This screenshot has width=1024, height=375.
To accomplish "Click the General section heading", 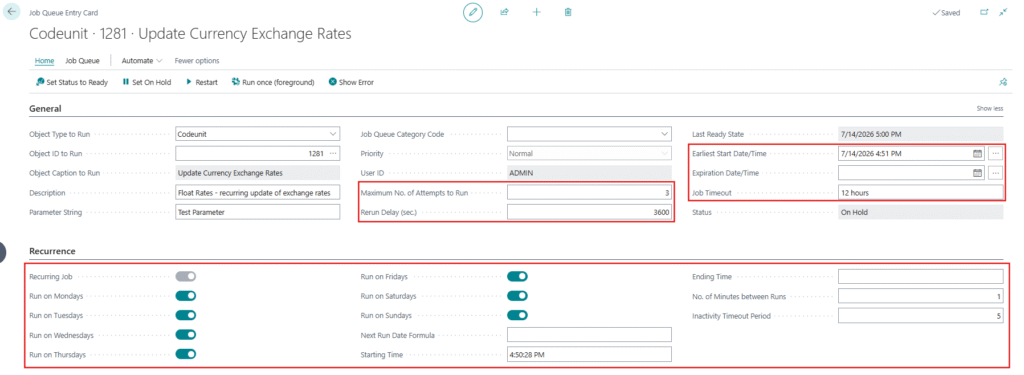I will click(x=45, y=108).
